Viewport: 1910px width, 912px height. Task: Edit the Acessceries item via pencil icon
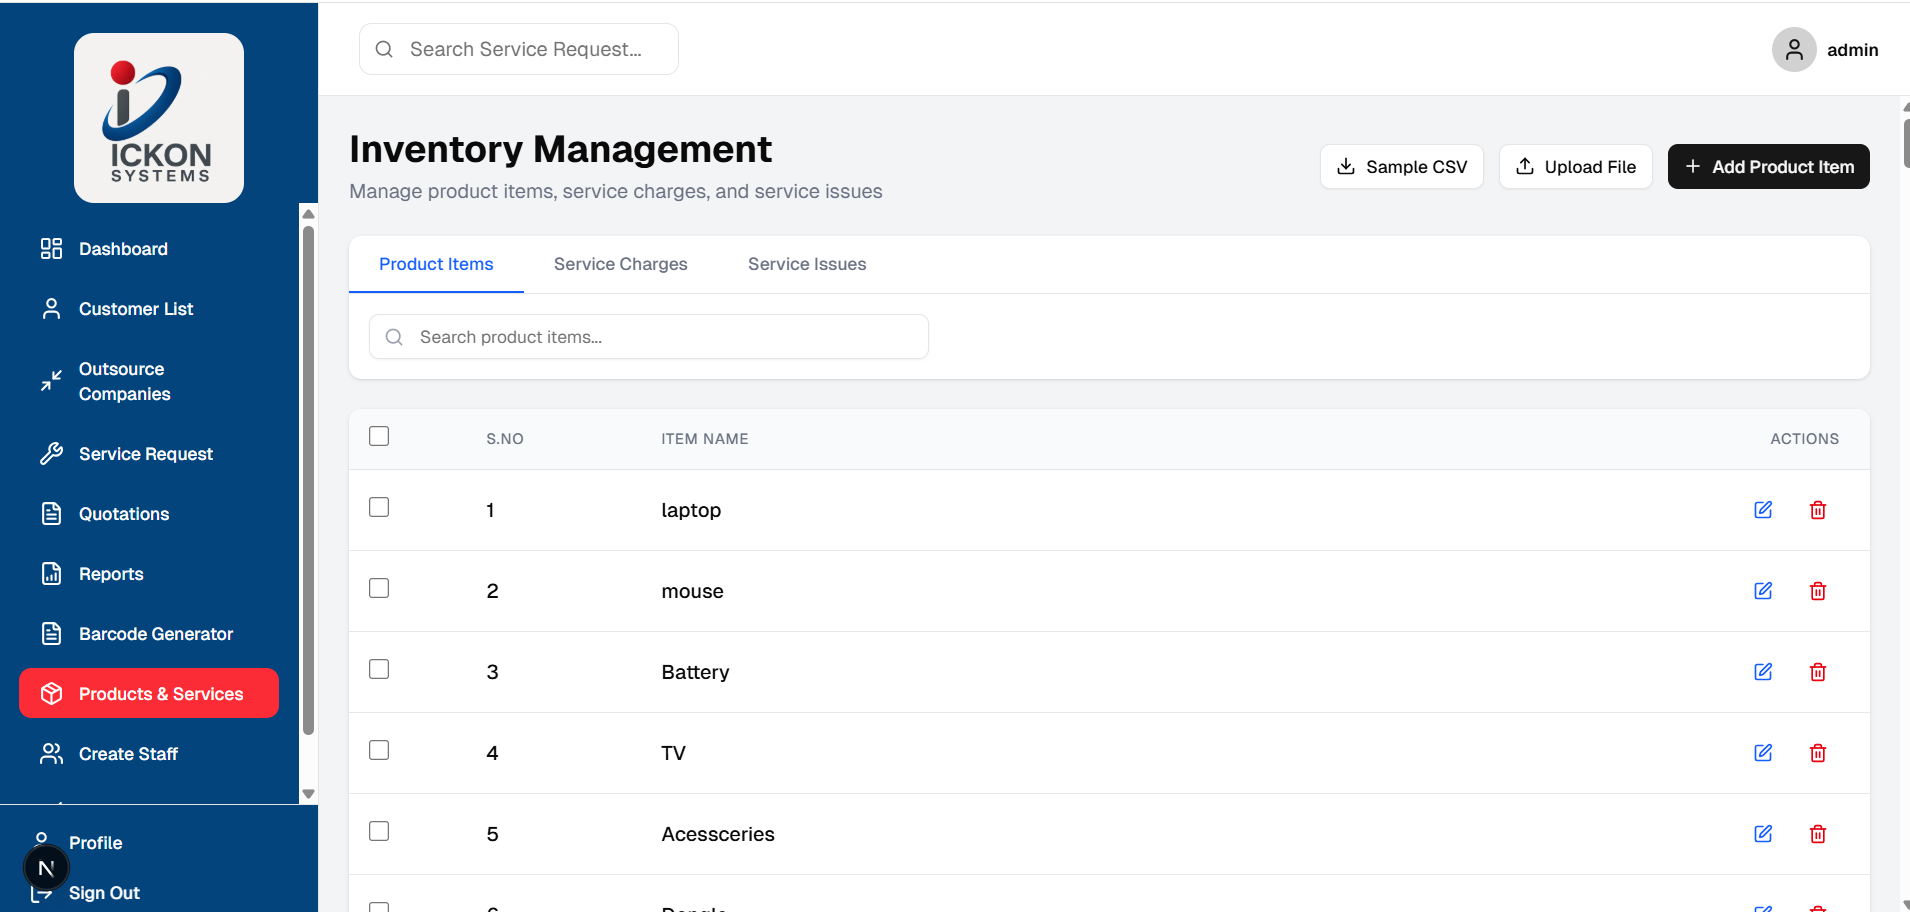tap(1763, 834)
